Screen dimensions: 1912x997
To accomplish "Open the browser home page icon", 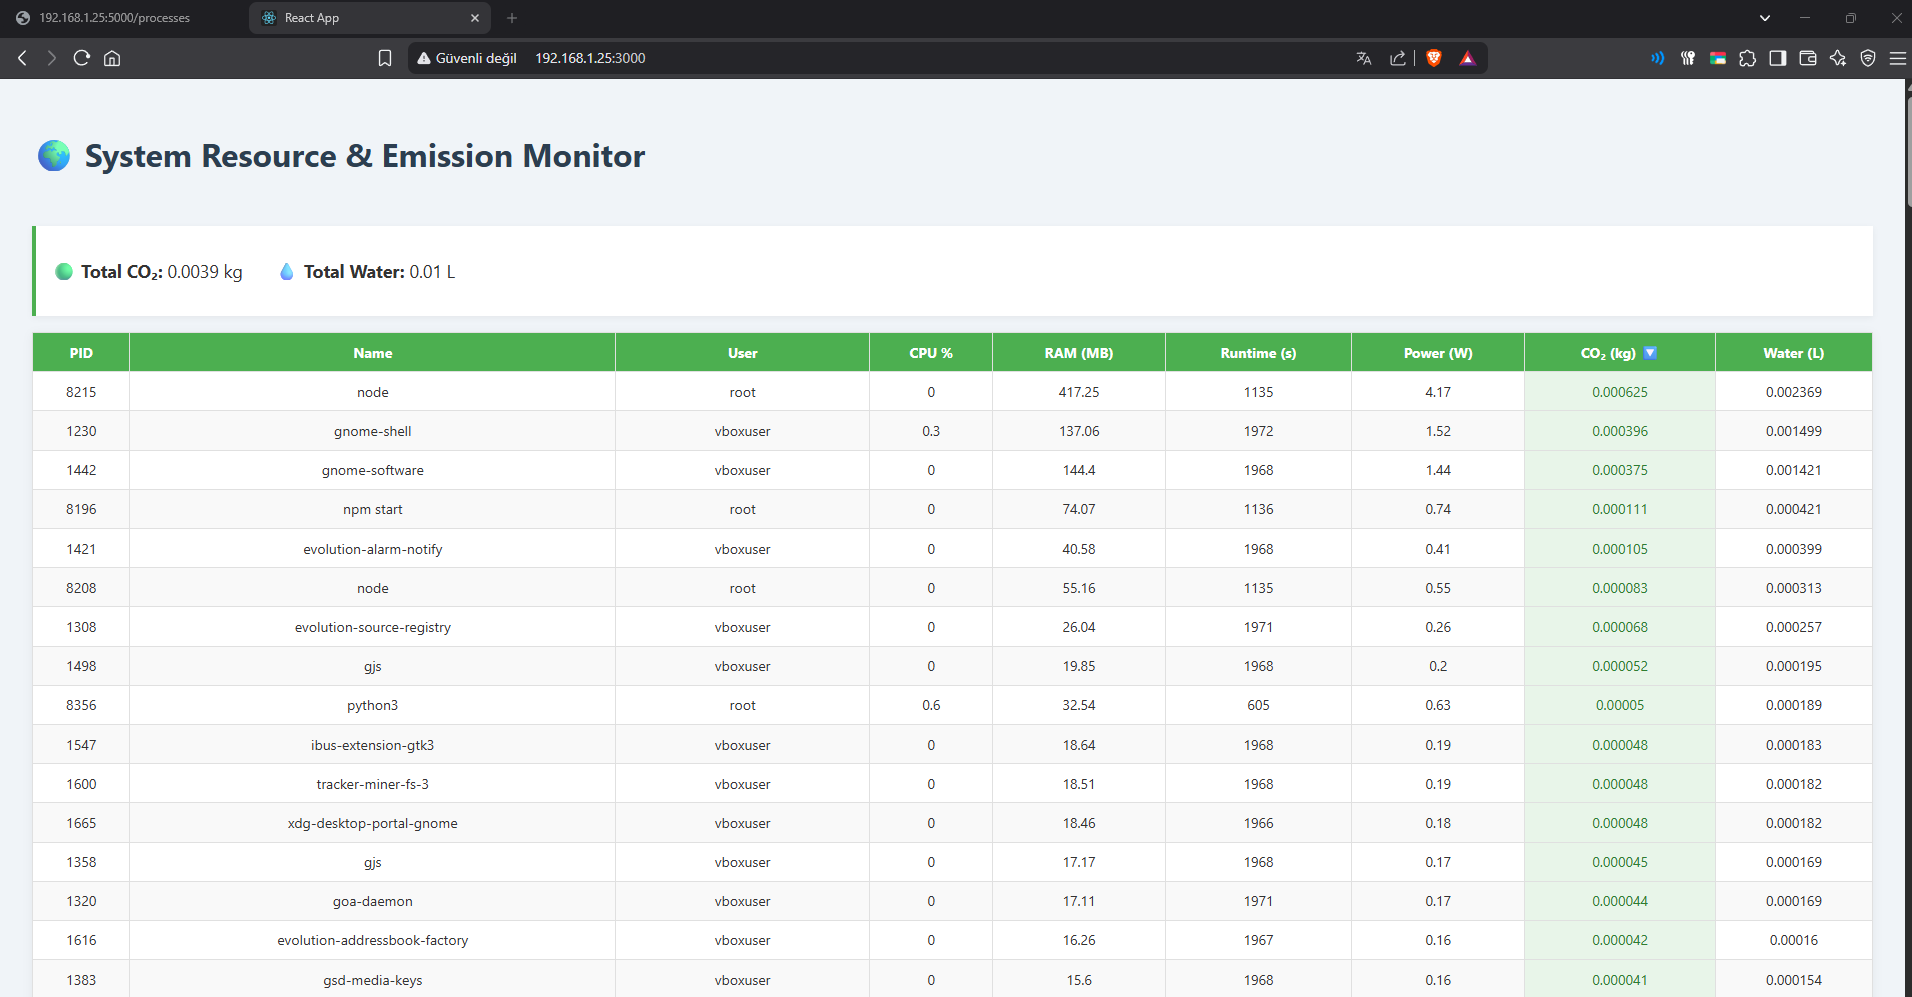I will click(x=112, y=58).
